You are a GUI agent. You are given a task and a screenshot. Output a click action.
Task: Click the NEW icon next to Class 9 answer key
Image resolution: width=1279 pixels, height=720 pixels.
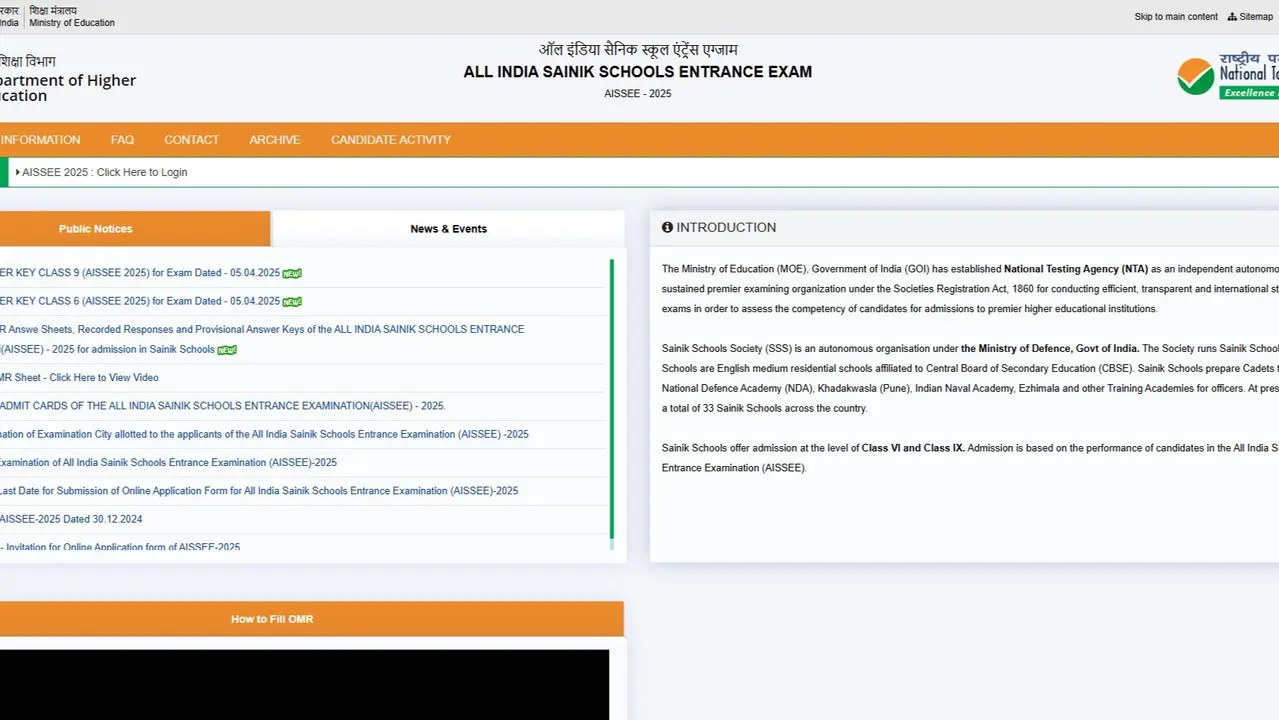pyautogui.click(x=291, y=272)
